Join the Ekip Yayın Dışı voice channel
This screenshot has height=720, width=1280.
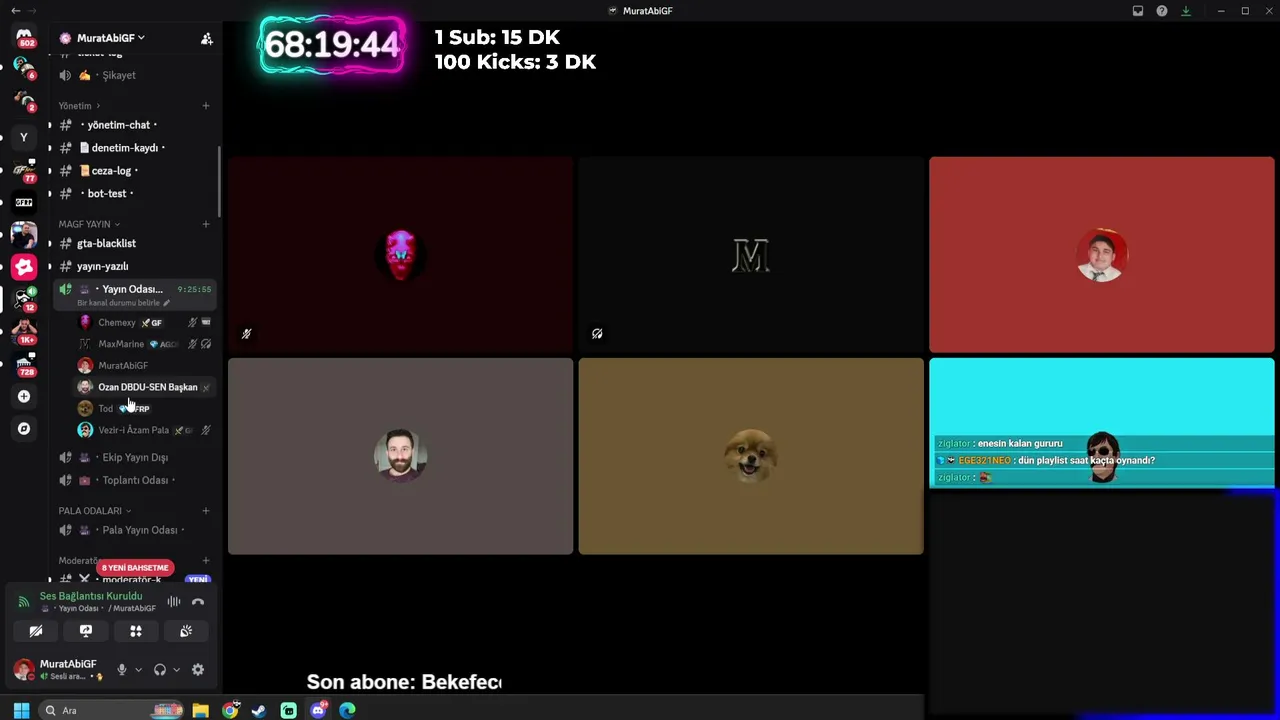tap(133, 458)
